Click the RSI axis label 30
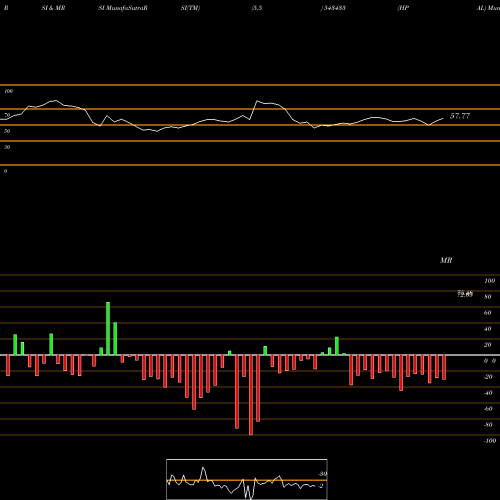Viewport: 500px width, 500px height. pos(7,147)
